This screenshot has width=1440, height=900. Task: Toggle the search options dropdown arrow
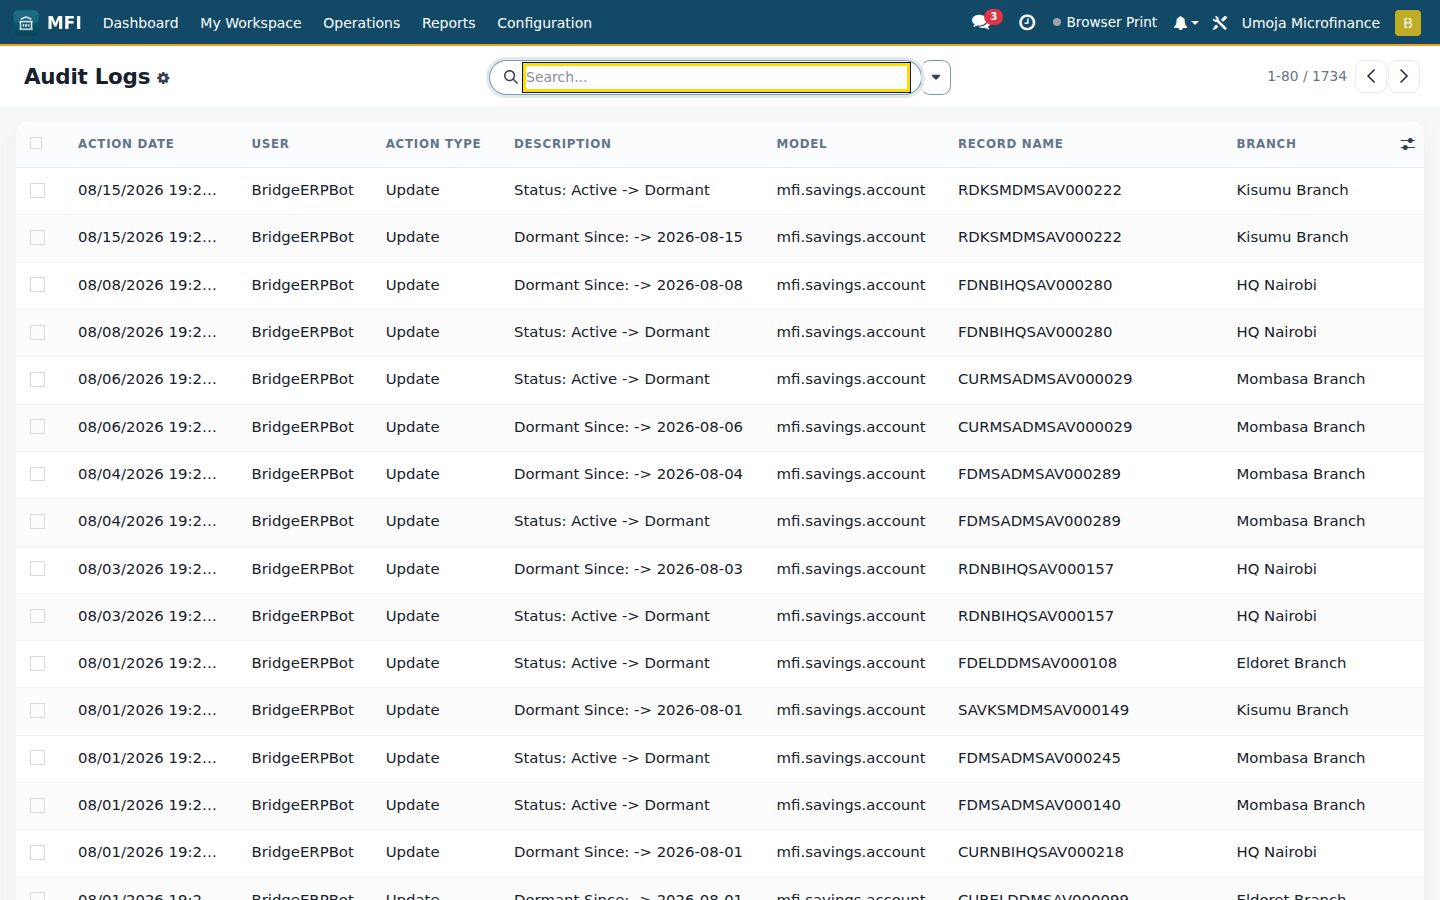(936, 77)
